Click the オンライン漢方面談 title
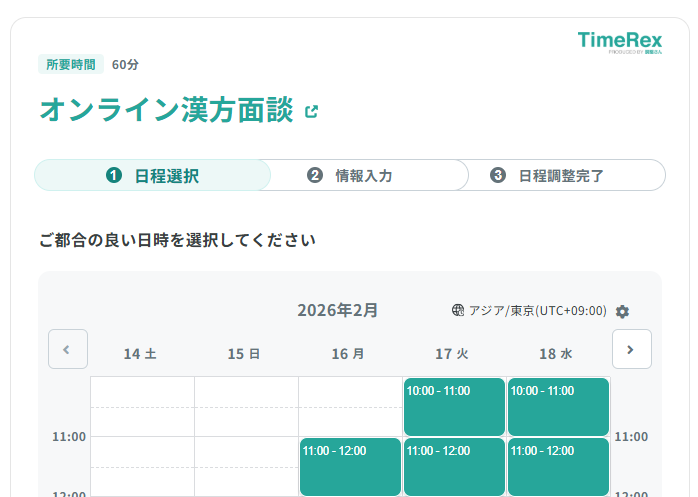 pyautogui.click(x=166, y=110)
